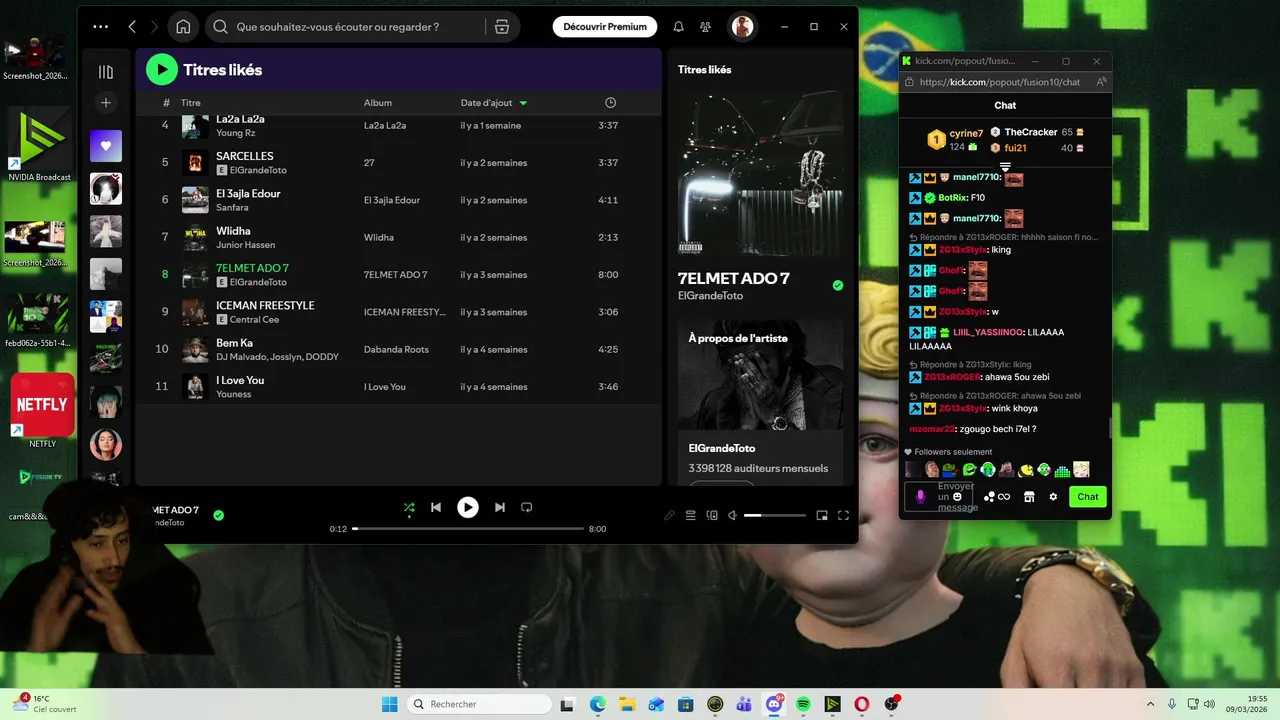Toggle repeat mode
The image size is (1280, 720).
tap(527, 507)
